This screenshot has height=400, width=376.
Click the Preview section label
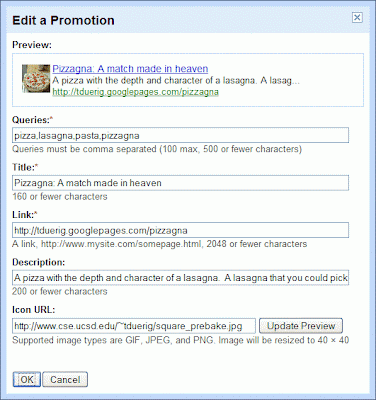(32, 45)
